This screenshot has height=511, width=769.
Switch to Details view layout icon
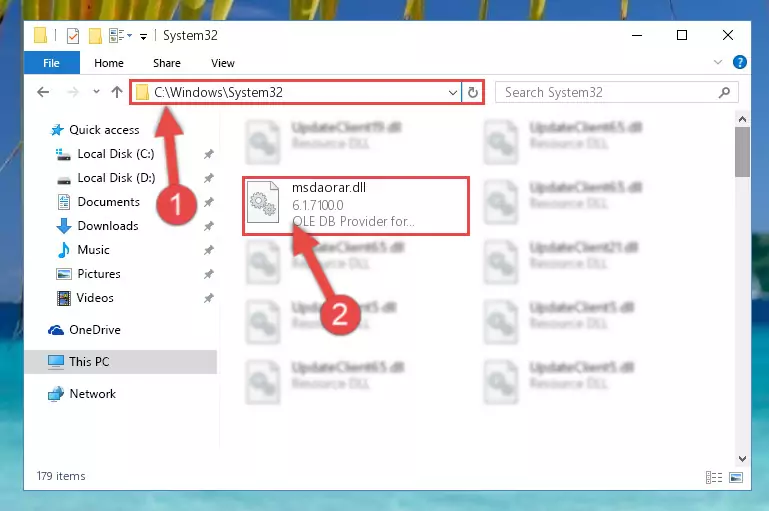coord(714,477)
